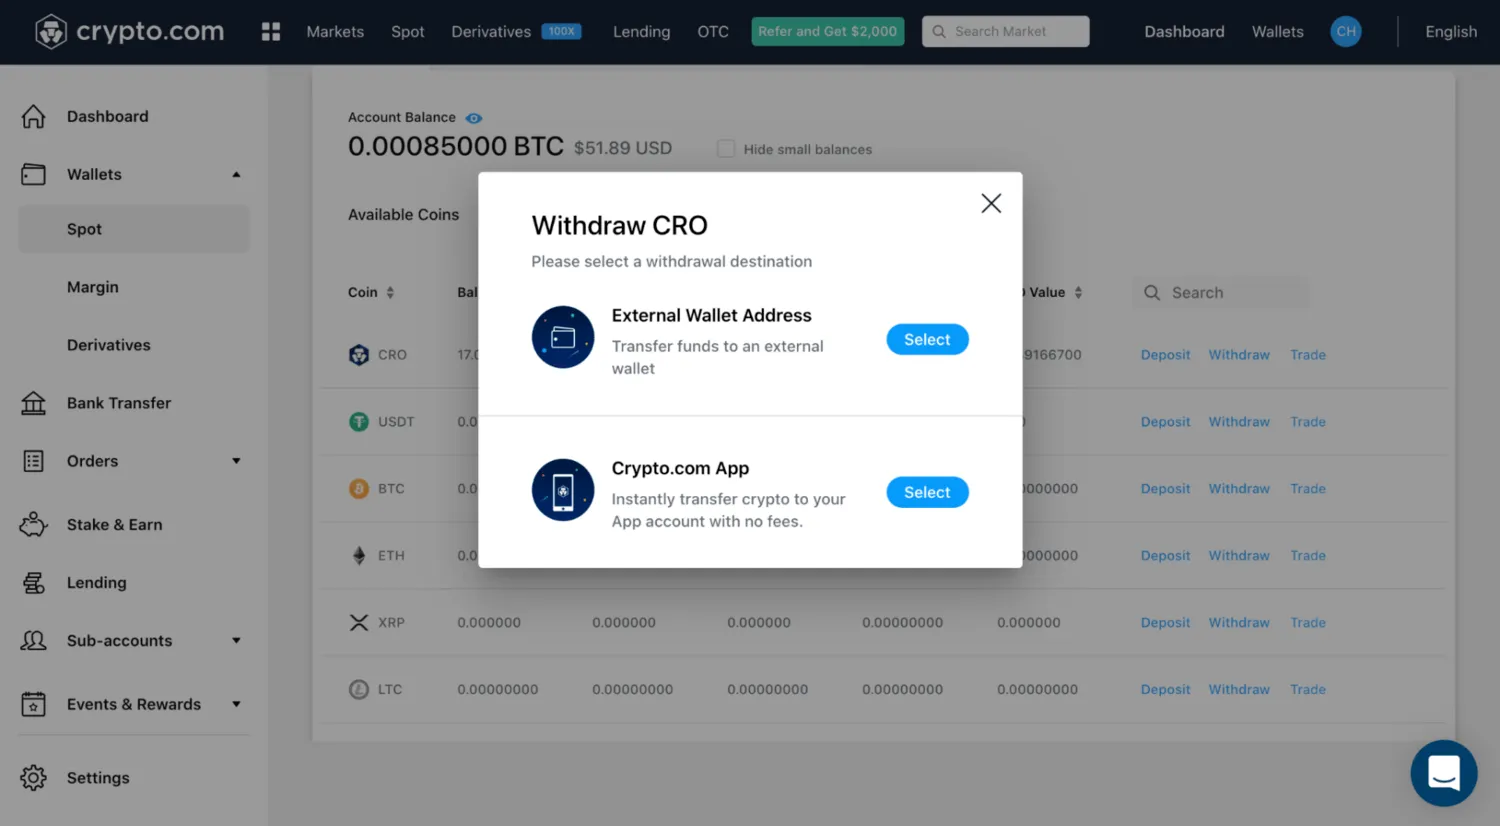Click the Events & Rewards calendar icon

34,705
